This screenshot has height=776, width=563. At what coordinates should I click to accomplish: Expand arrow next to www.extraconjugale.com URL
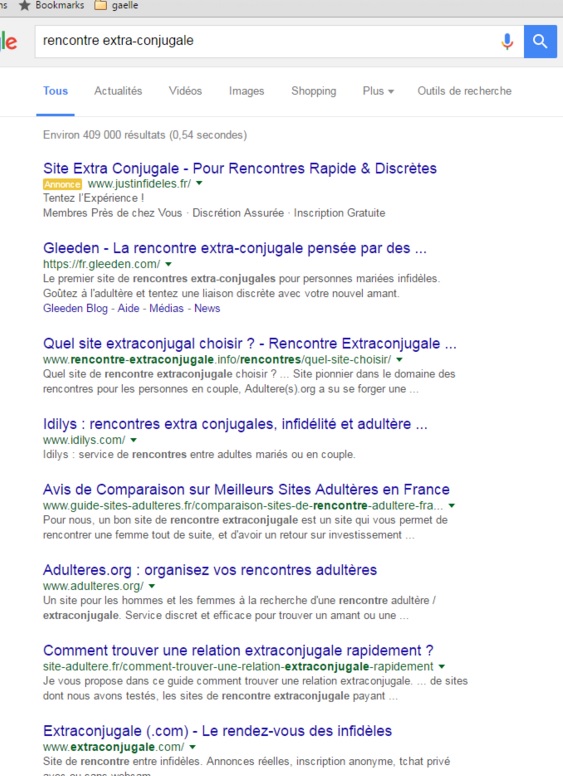coord(192,747)
